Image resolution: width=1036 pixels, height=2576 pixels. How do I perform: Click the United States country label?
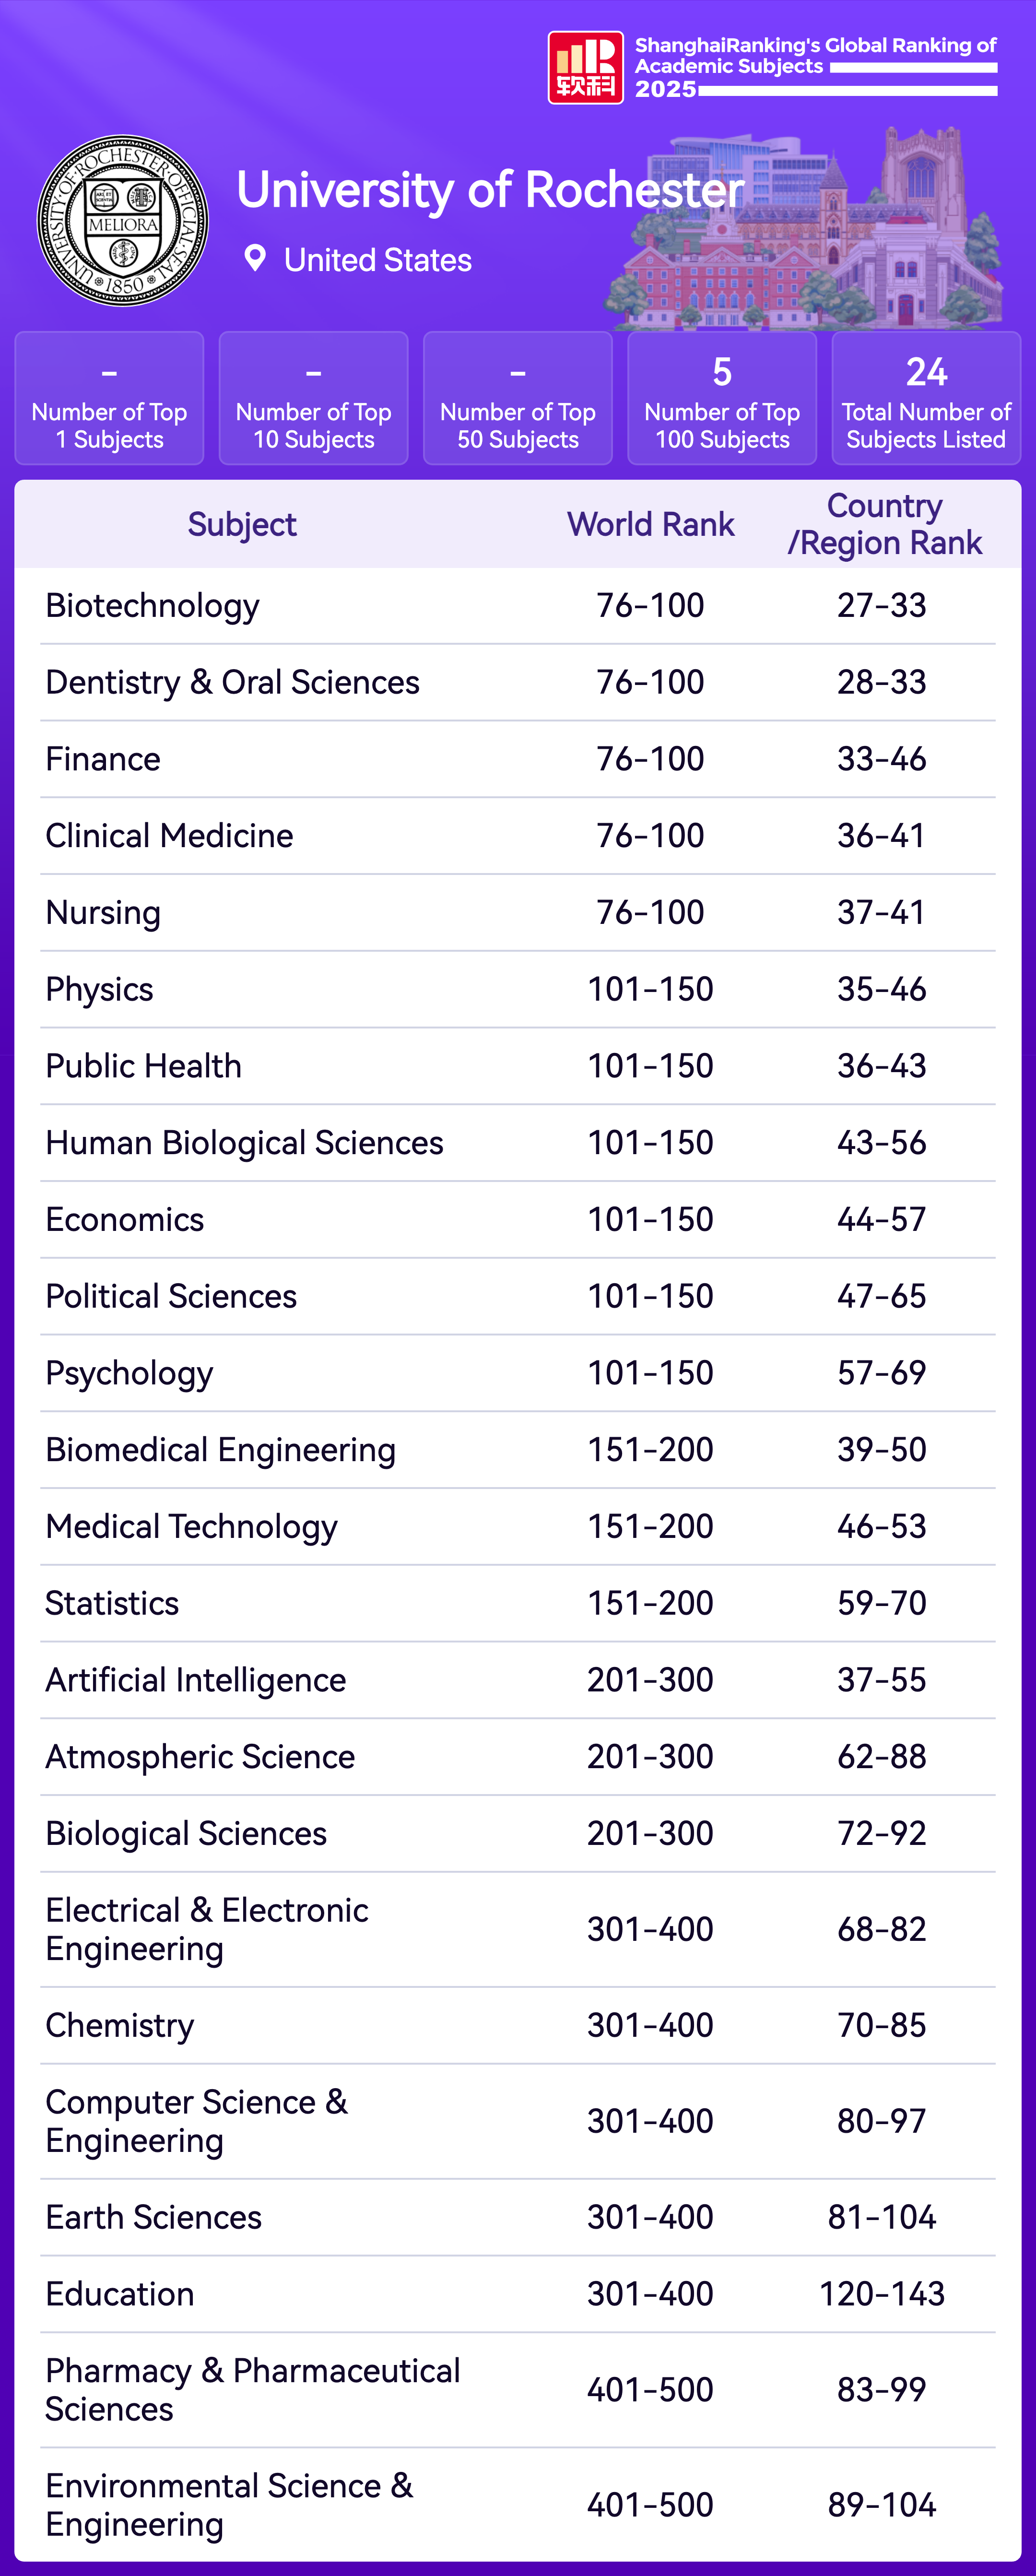click(377, 260)
